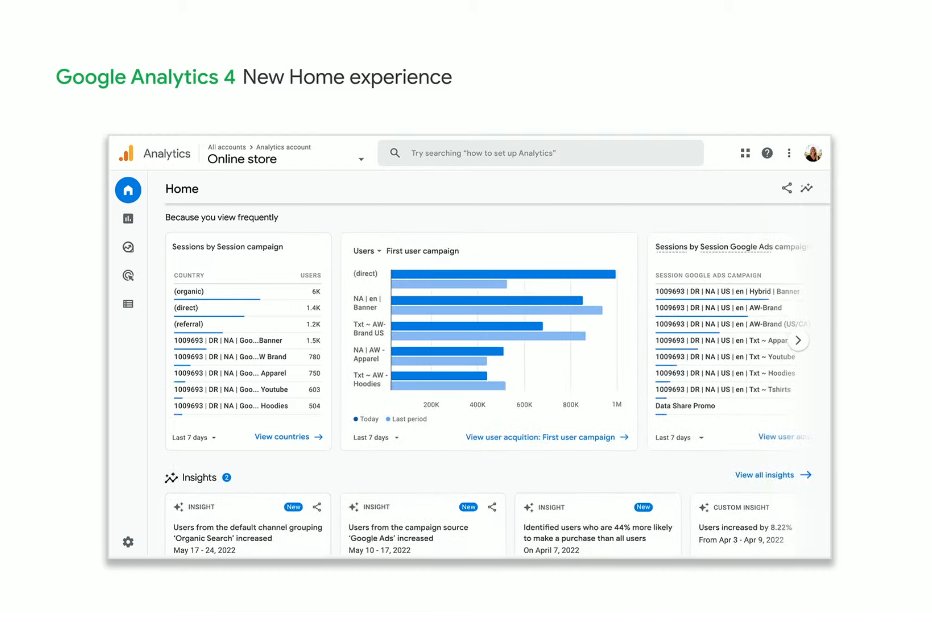932x622 pixels.
Task: Select the Goo...W Brand campaign row
Action: click(x=247, y=357)
